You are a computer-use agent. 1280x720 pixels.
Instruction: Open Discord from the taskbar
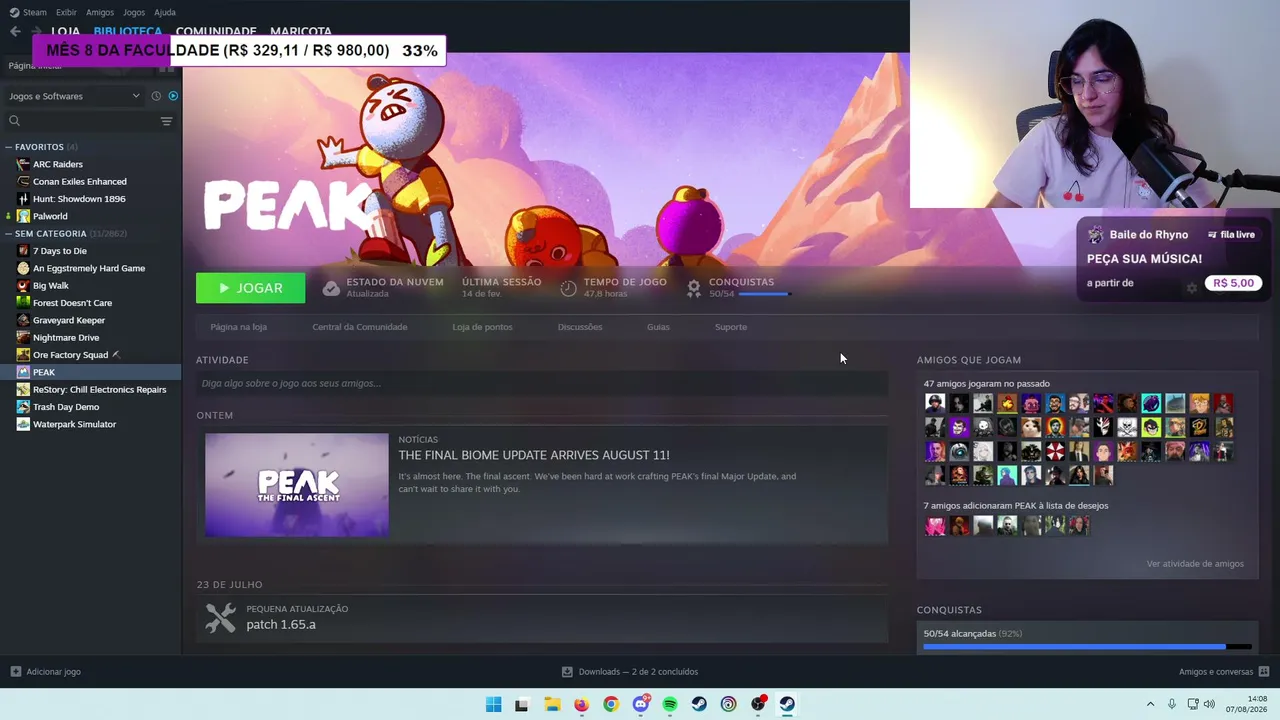coord(641,704)
